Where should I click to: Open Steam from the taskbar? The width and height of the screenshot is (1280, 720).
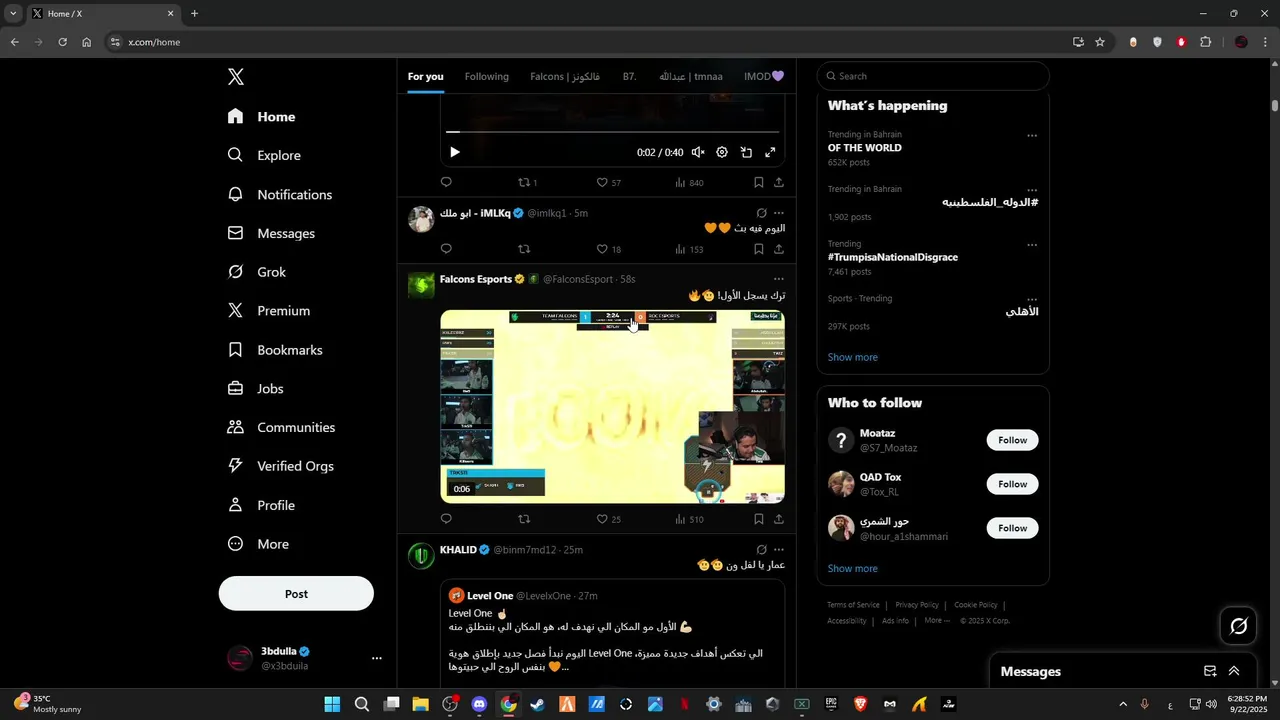[x=538, y=704]
